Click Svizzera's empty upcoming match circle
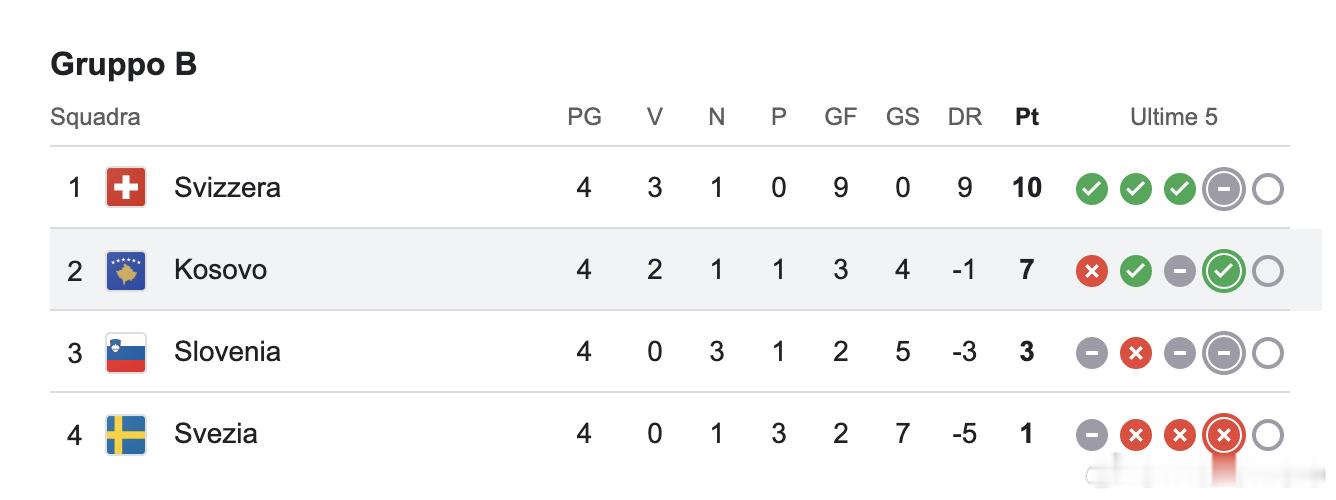The image size is (1336, 500). [1268, 189]
